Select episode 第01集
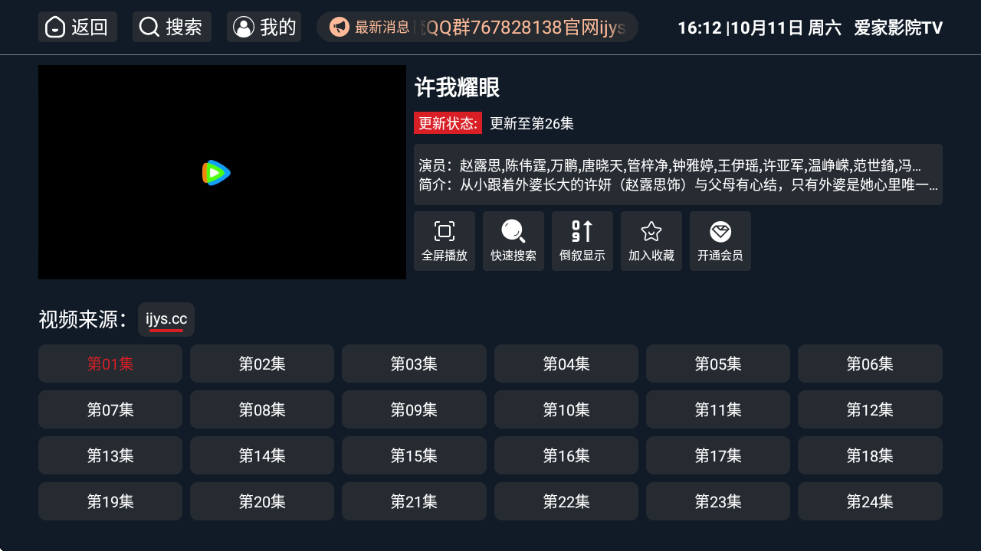The height and width of the screenshot is (551, 981). 110,364
